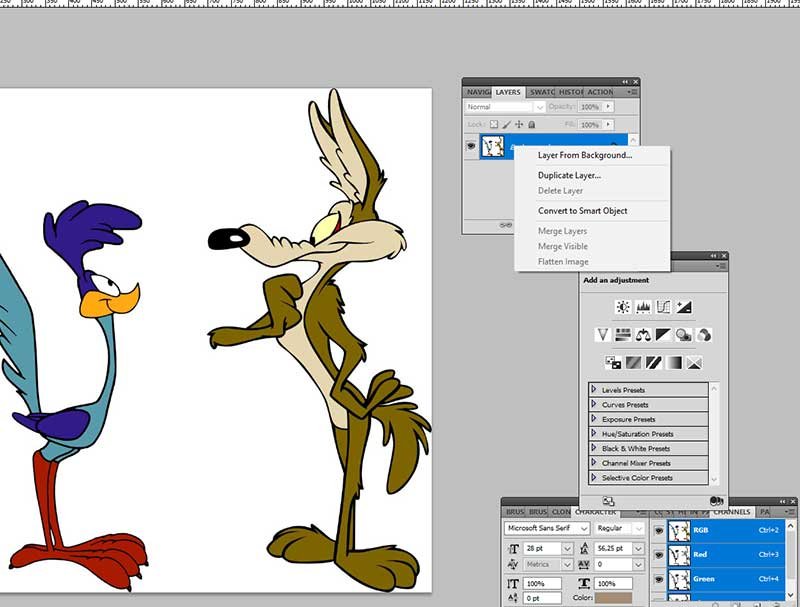Add a Color Balance adjustment
This screenshot has height=607, width=800.
643,335
